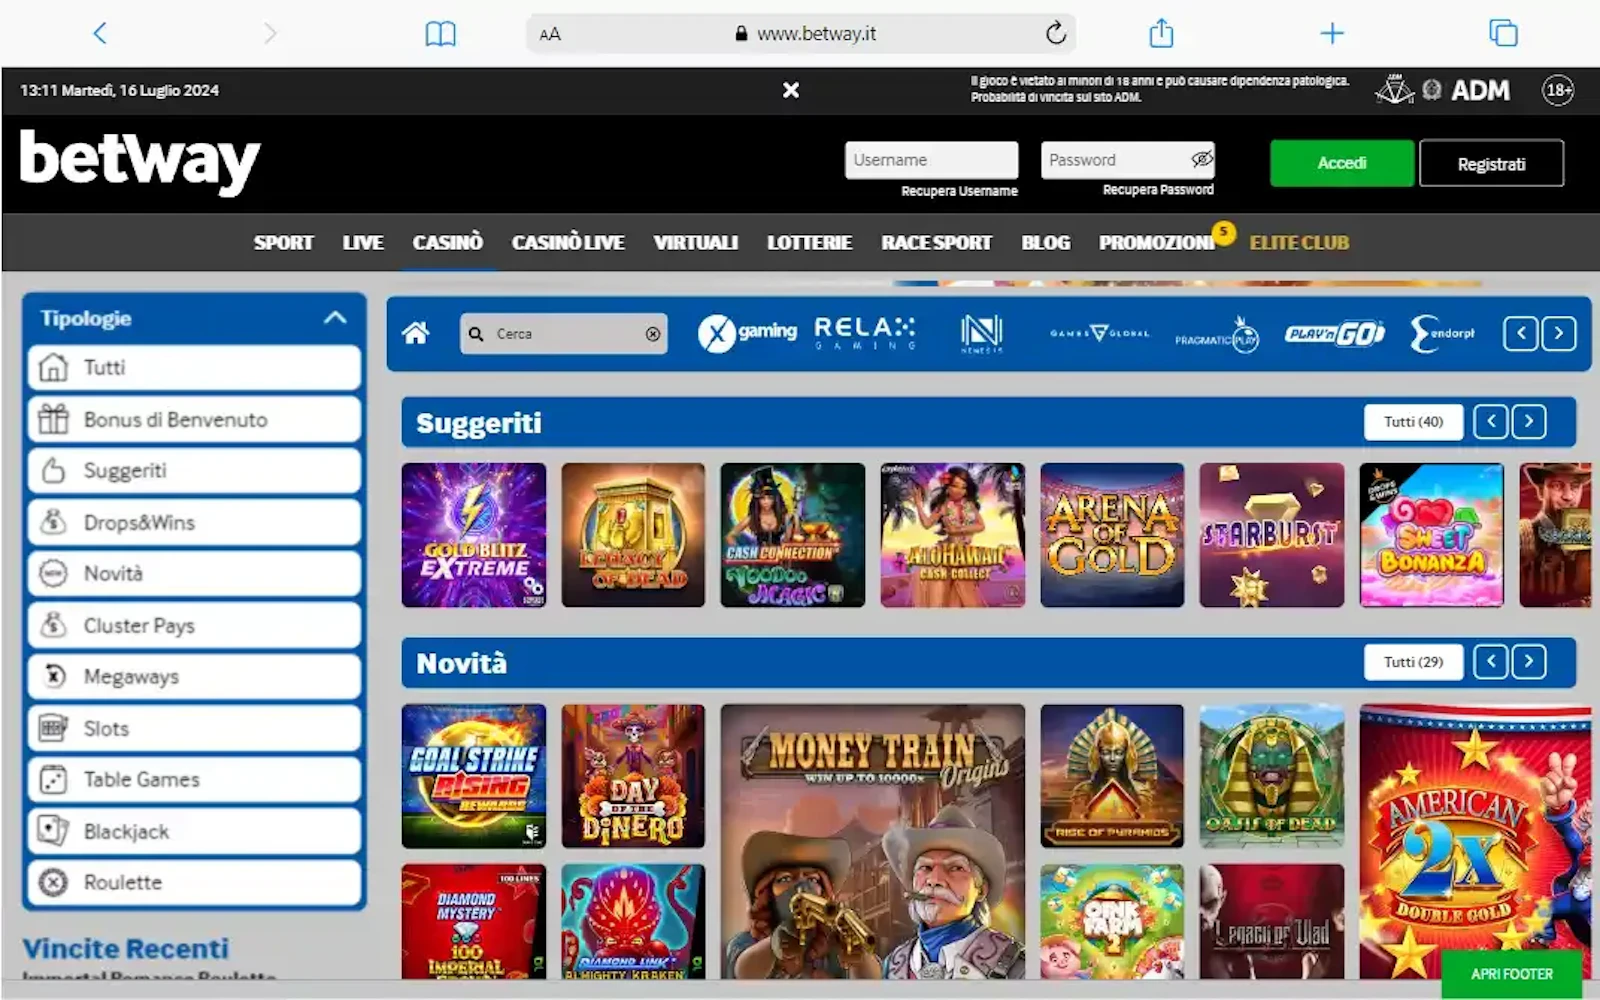Focus the Username input field
The width and height of the screenshot is (1600, 1000).
coord(930,160)
